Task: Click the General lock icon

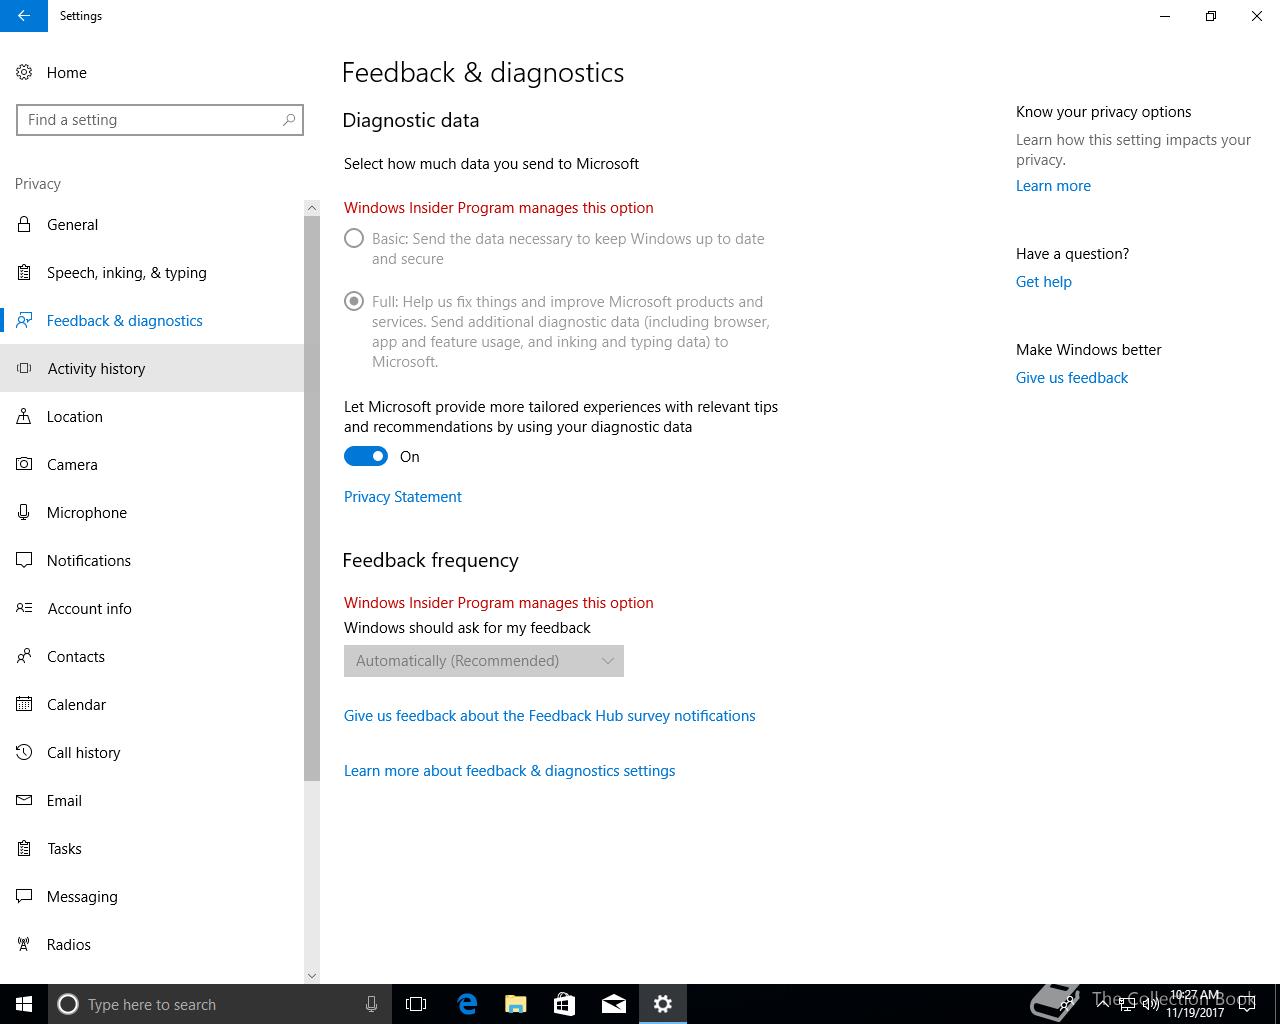Action: (x=24, y=224)
